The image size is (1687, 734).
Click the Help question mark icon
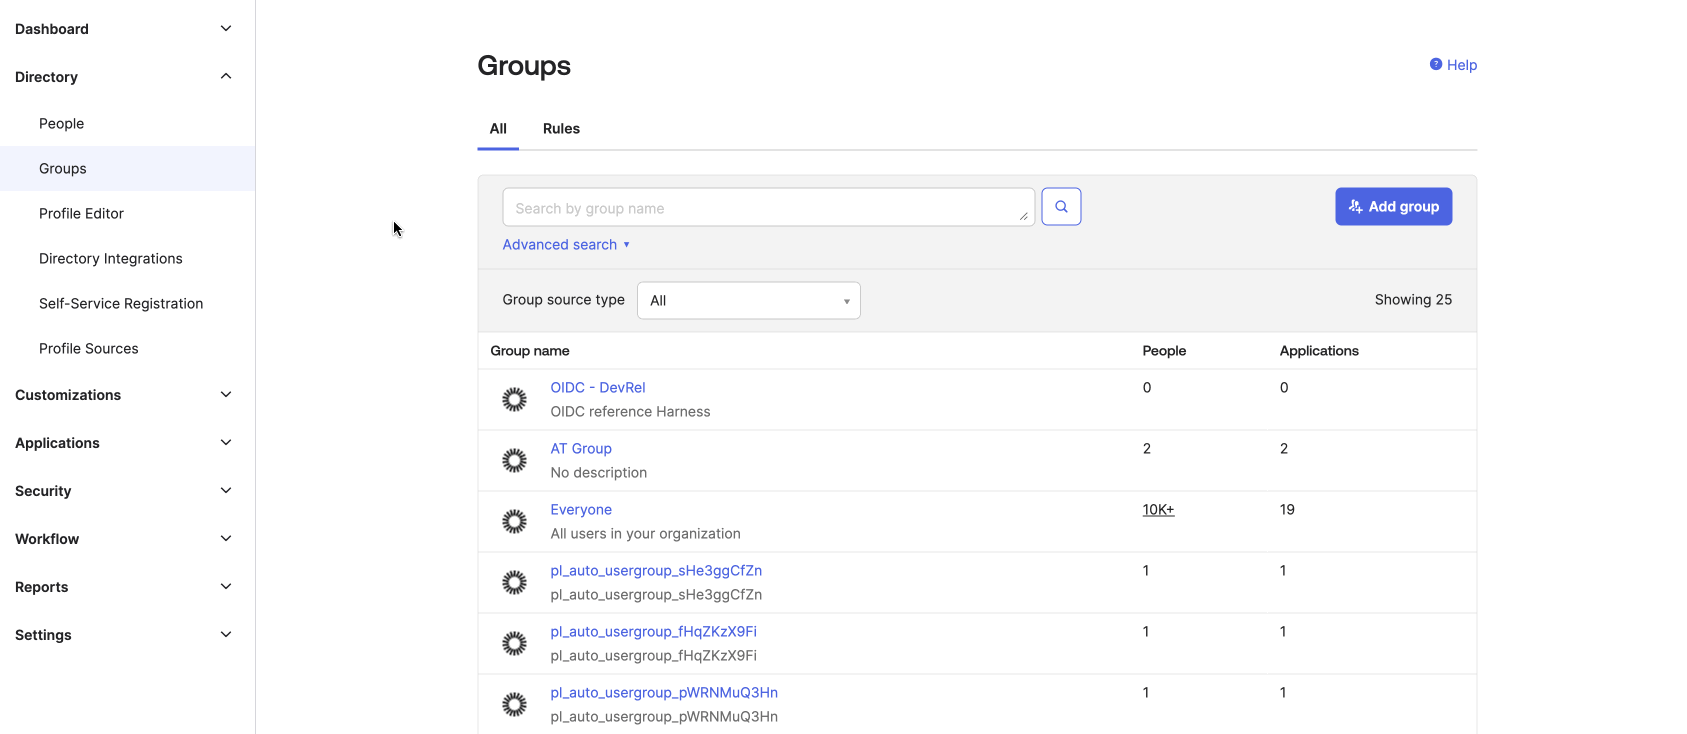pyautogui.click(x=1435, y=64)
